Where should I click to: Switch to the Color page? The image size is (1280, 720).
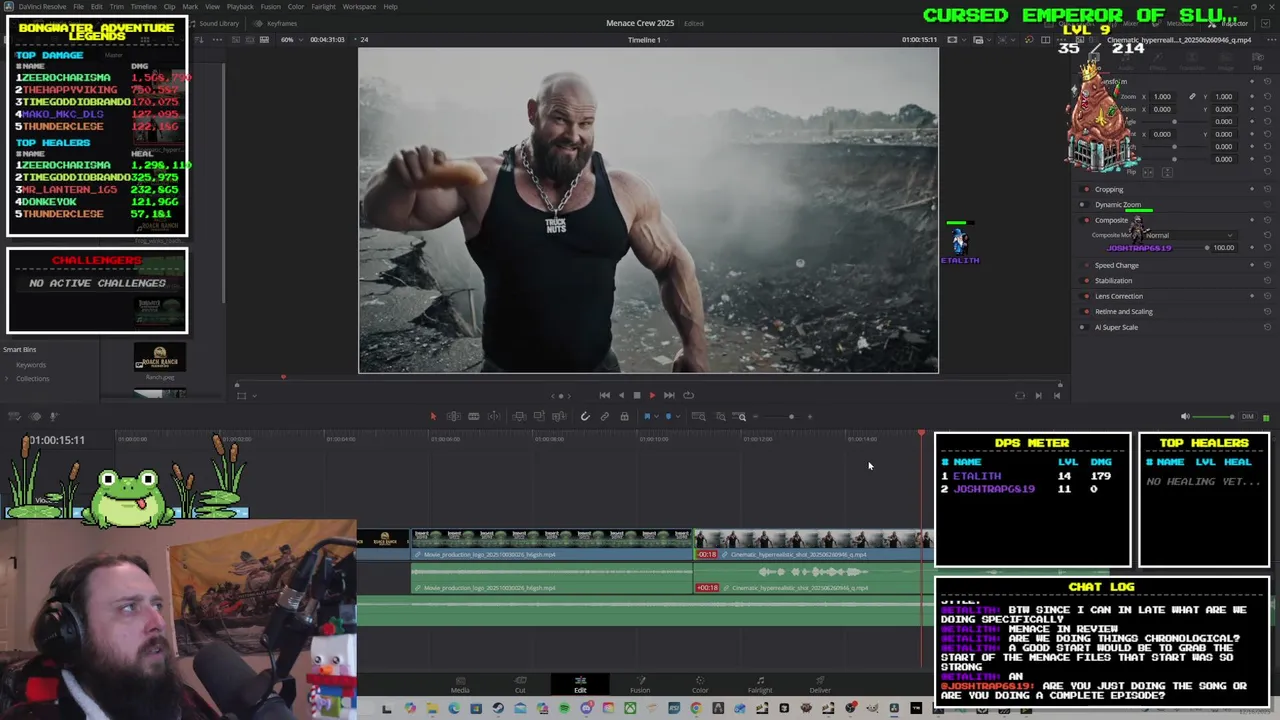[x=700, y=685]
